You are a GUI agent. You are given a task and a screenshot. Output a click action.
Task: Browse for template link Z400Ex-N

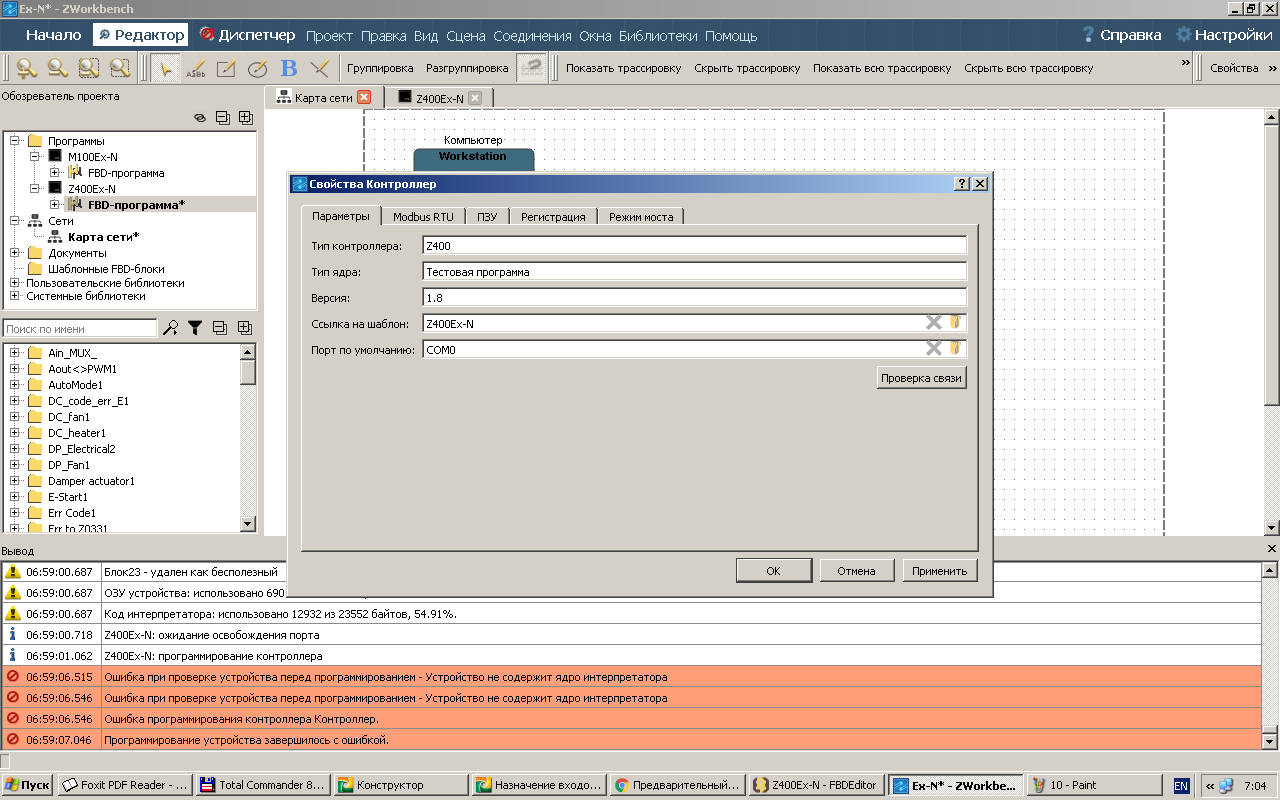tap(955, 322)
